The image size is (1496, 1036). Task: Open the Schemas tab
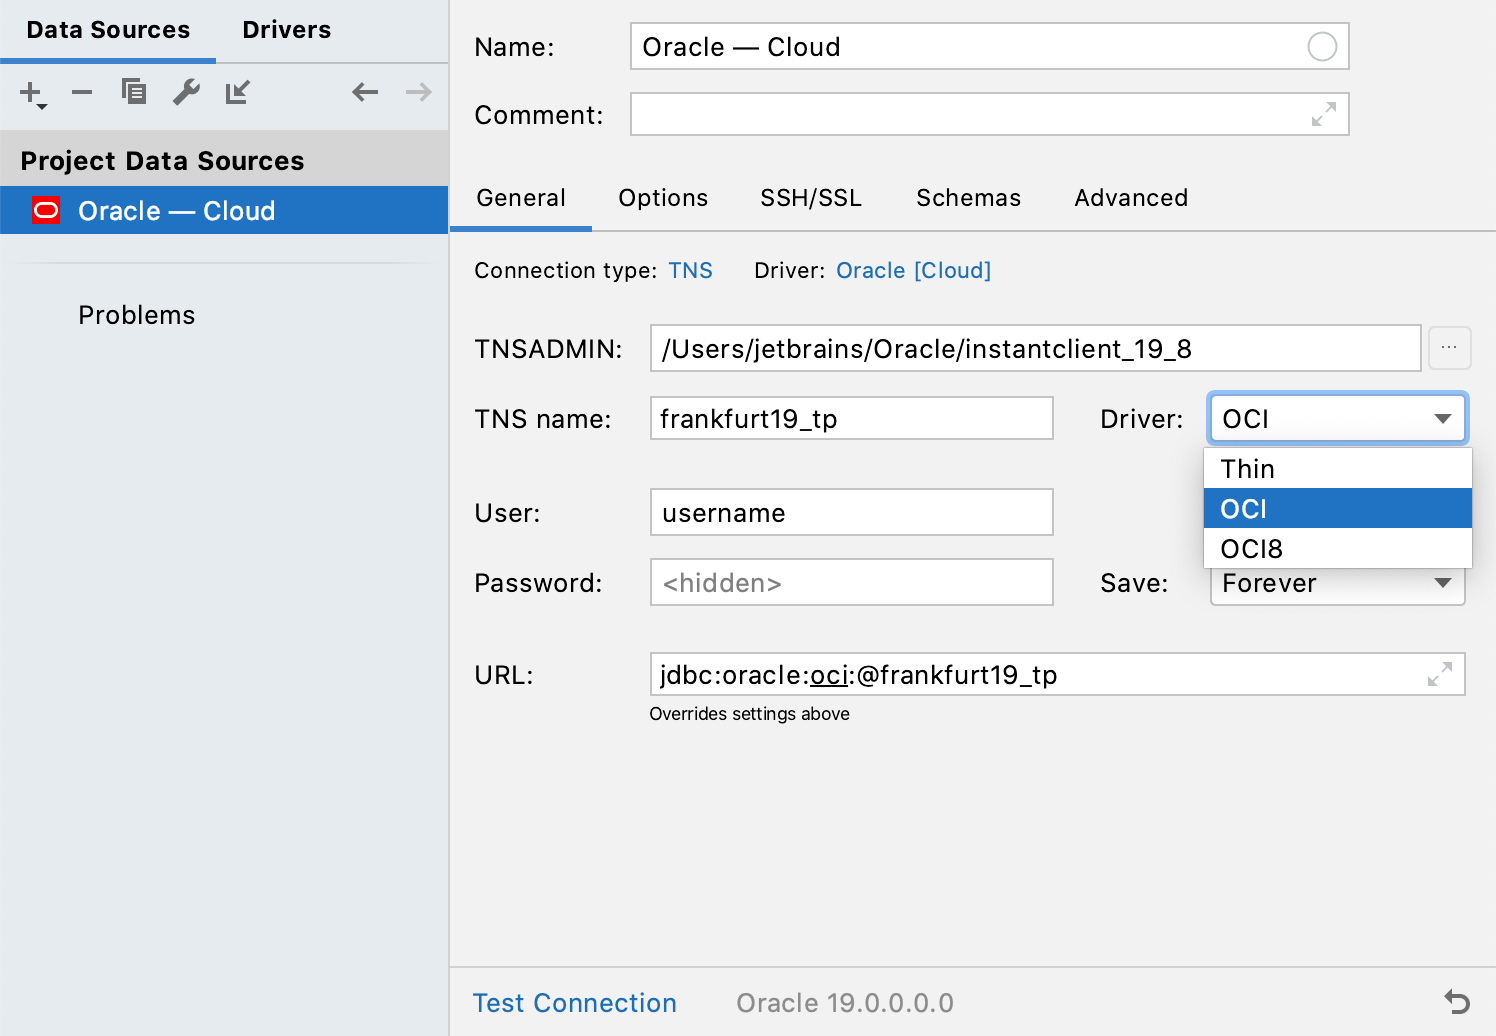[967, 198]
